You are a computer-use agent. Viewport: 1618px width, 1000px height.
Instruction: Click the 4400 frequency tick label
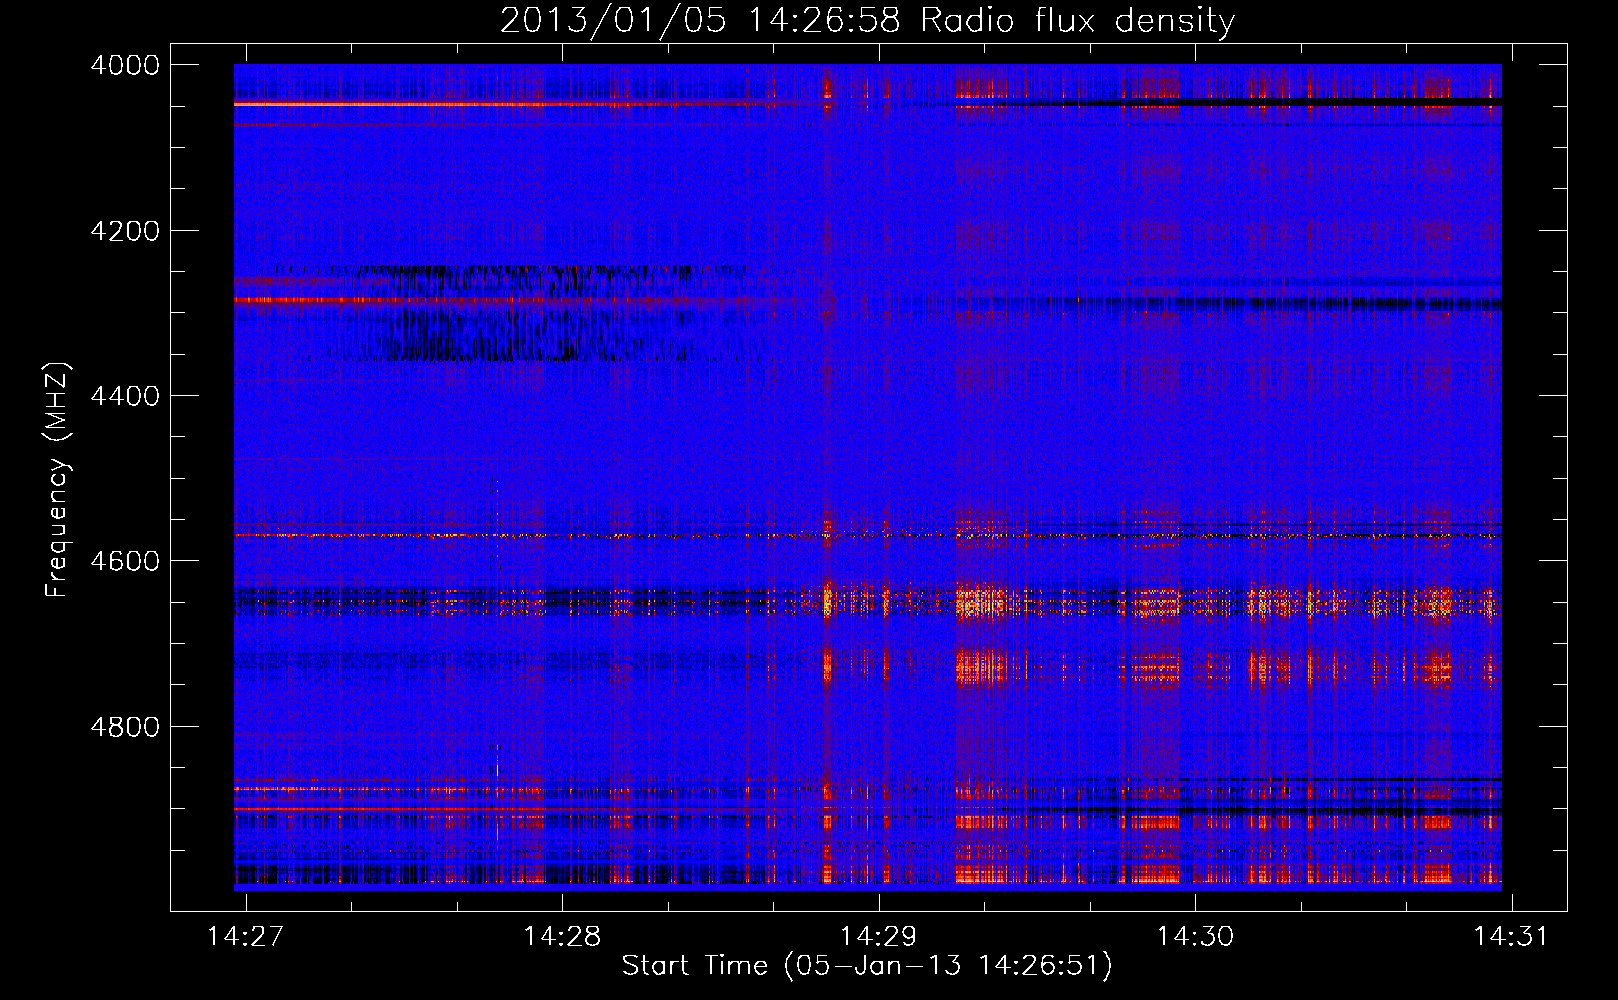coord(125,396)
